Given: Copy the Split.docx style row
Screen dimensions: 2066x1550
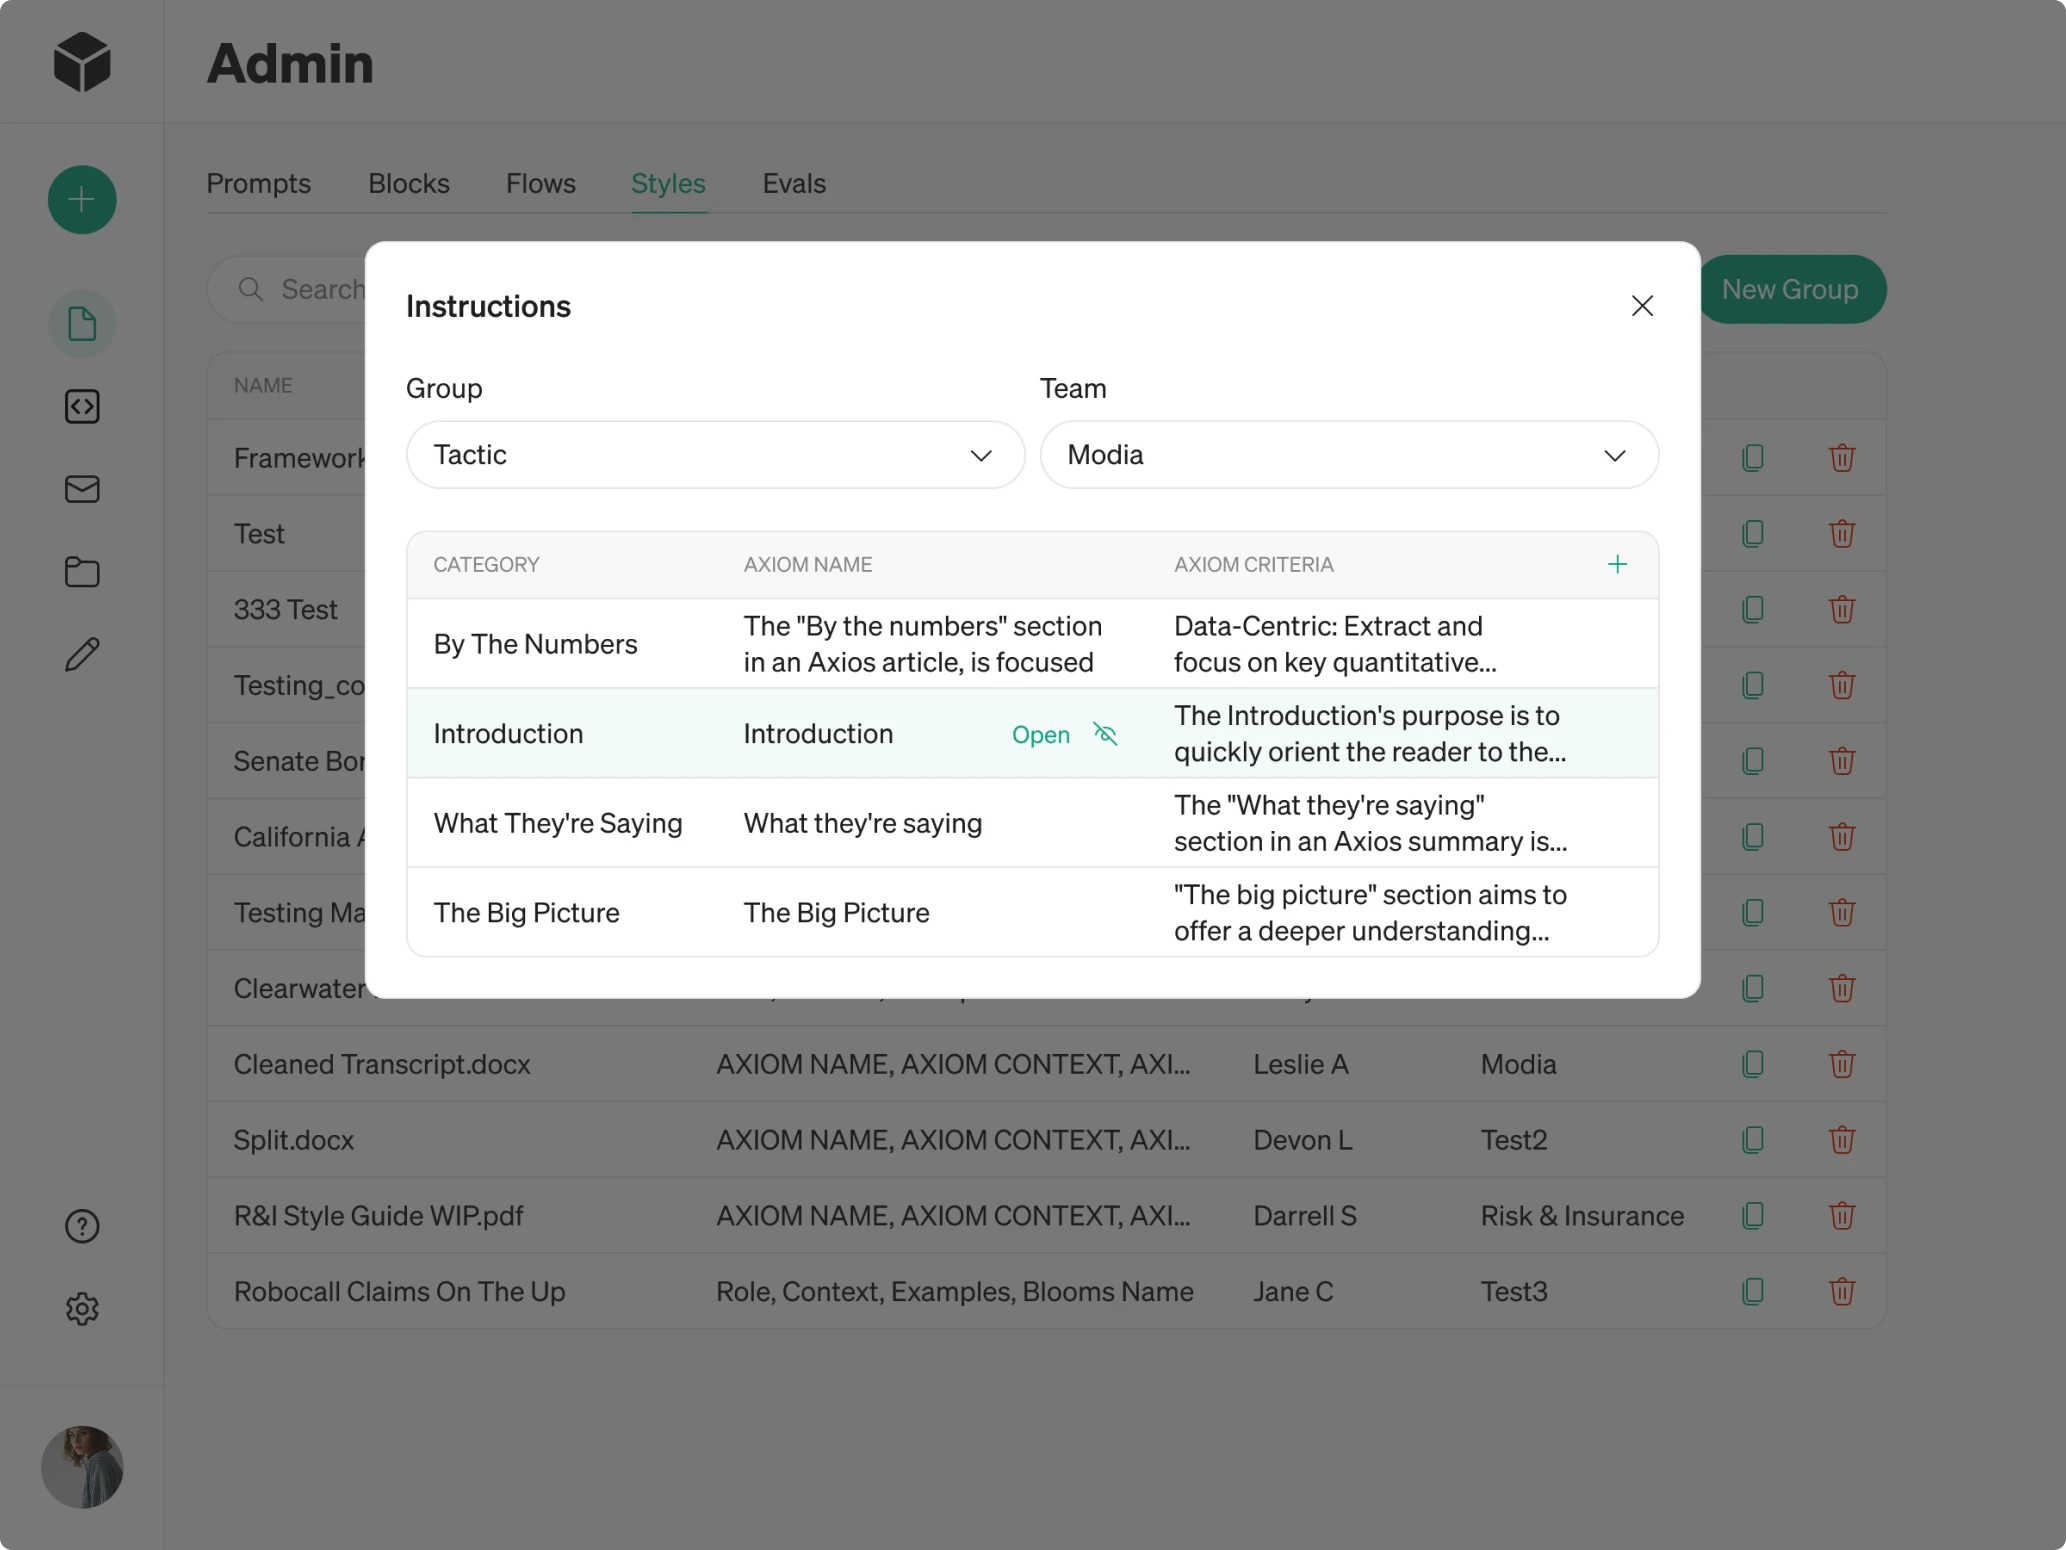Looking at the screenshot, I should [1752, 1140].
